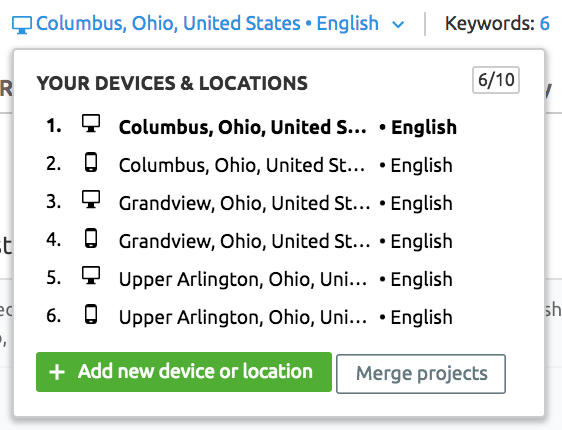
Task: Click mobile icon for Upper Arlington row 6
Action: (x=91, y=314)
